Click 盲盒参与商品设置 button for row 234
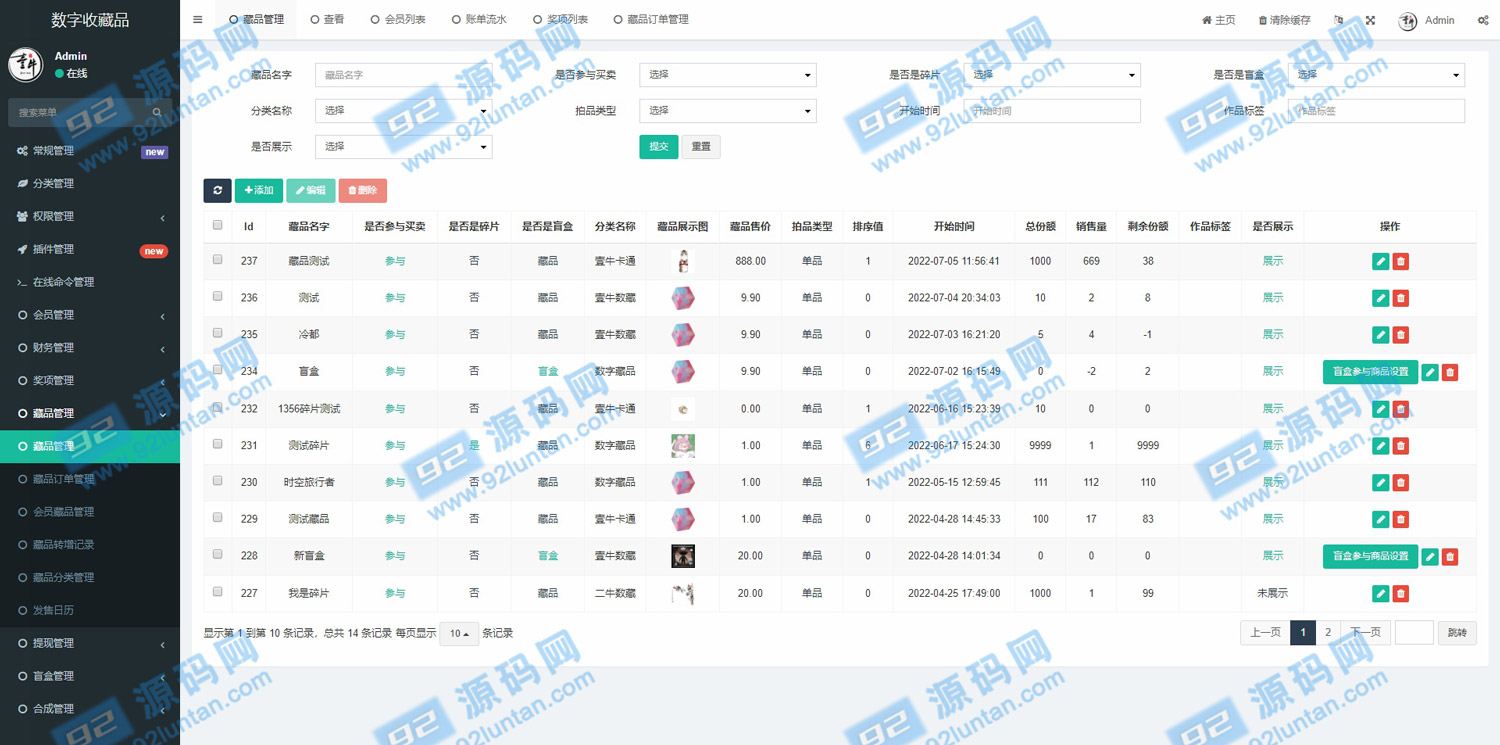1500x745 pixels. [x=1369, y=372]
